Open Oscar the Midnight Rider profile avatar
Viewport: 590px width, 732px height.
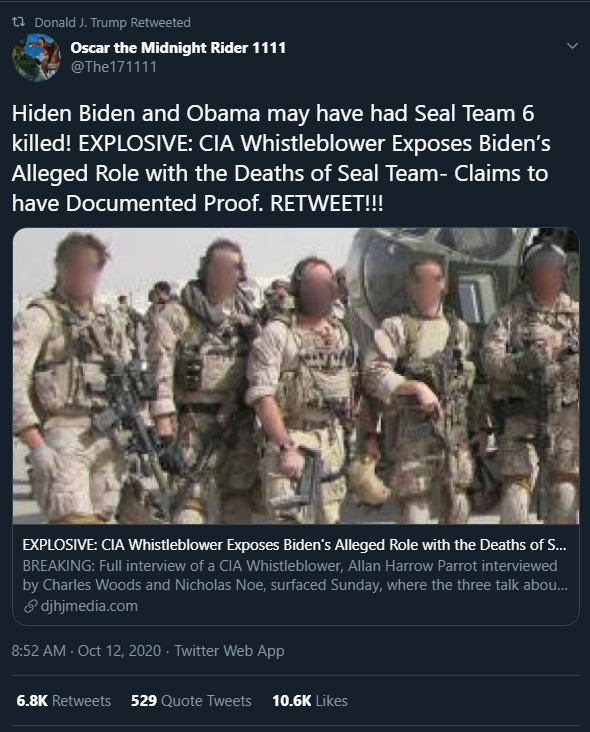pos(36,57)
